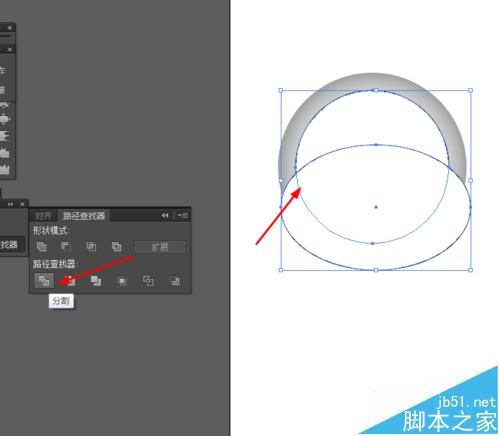Close the docked panel left of Pathfinder

pyautogui.click(x=22, y=204)
